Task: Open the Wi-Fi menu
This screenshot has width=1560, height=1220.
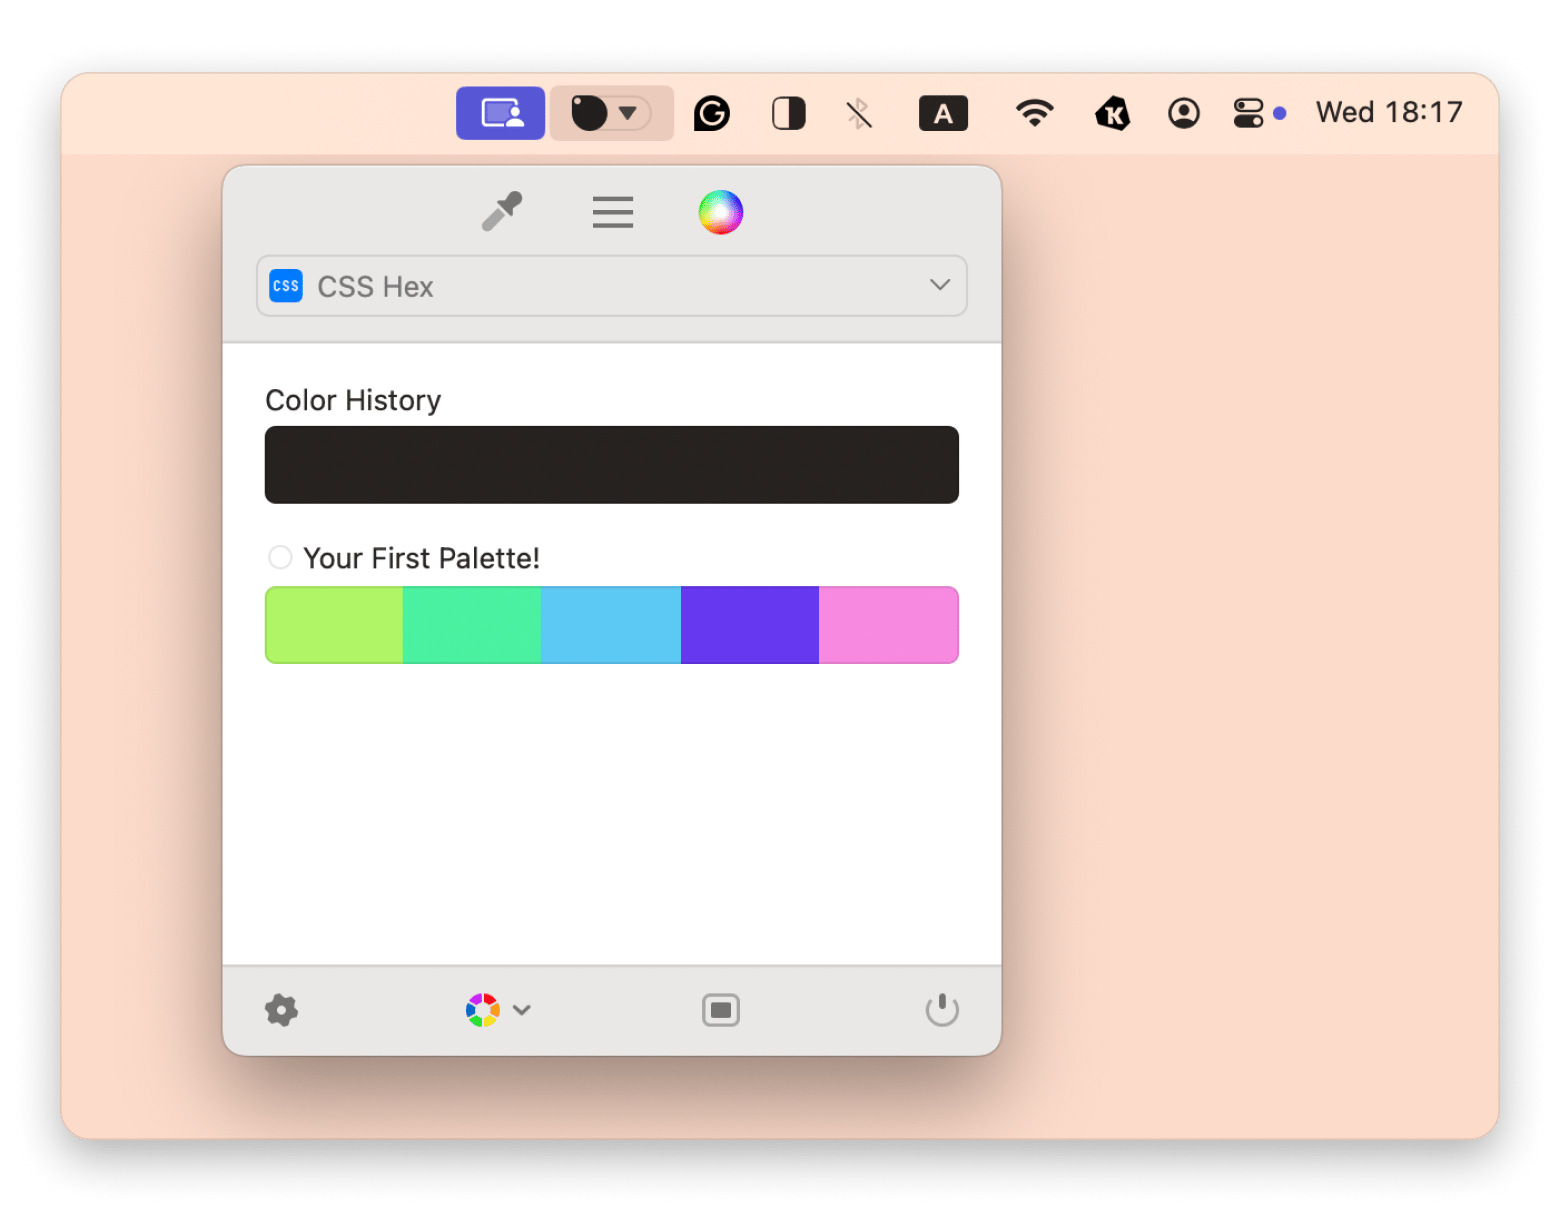Action: tap(1034, 113)
